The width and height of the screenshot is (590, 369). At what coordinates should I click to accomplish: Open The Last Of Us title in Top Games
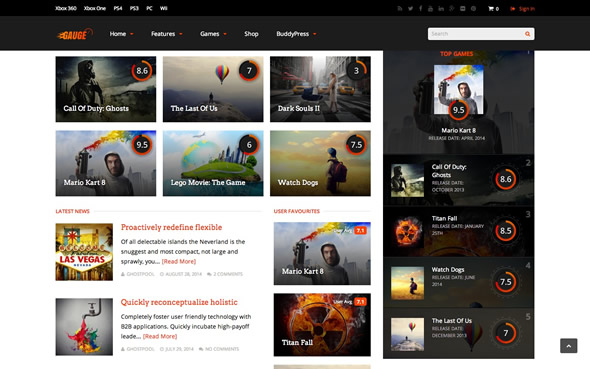click(x=452, y=320)
